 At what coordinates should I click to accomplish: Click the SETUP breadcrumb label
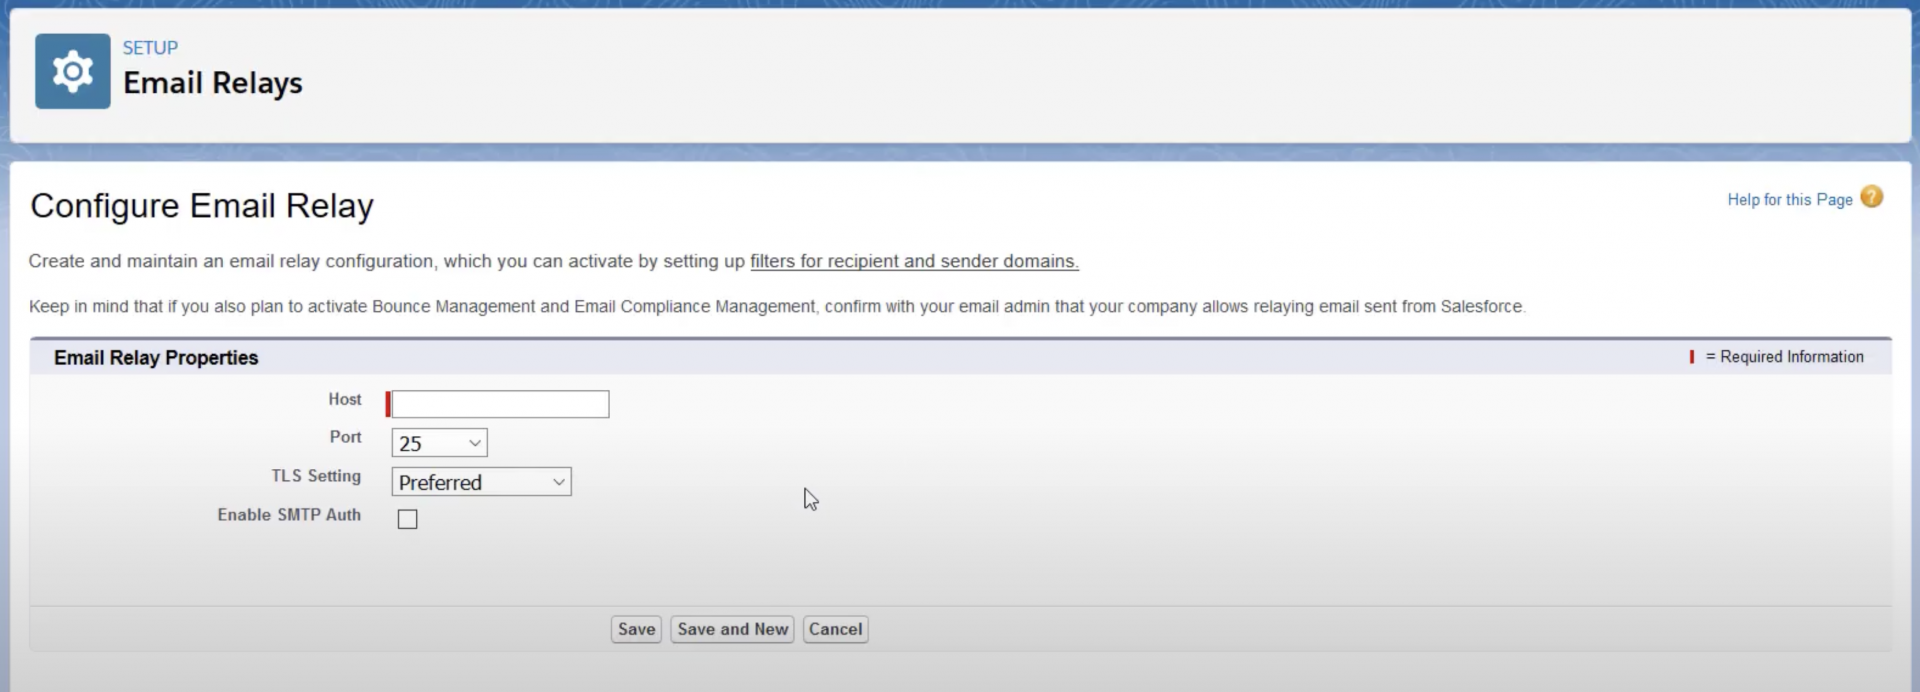(150, 47)
